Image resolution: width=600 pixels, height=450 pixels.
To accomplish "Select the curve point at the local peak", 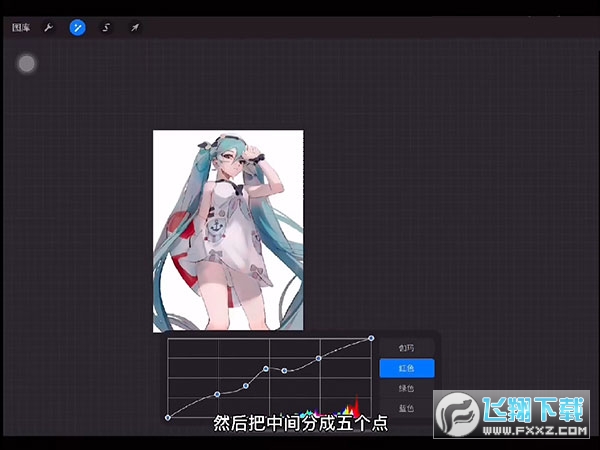I will [266, 368].
